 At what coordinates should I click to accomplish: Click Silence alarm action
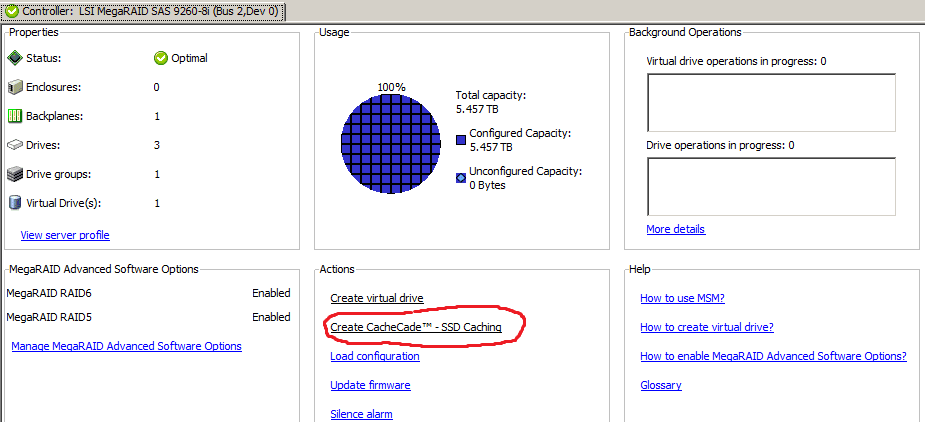click(361, 414)
